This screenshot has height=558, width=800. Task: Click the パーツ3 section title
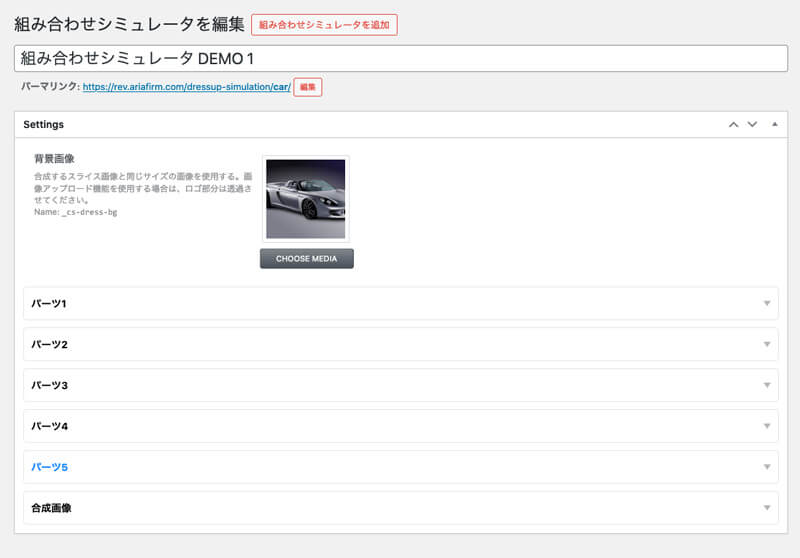(49, 385)
